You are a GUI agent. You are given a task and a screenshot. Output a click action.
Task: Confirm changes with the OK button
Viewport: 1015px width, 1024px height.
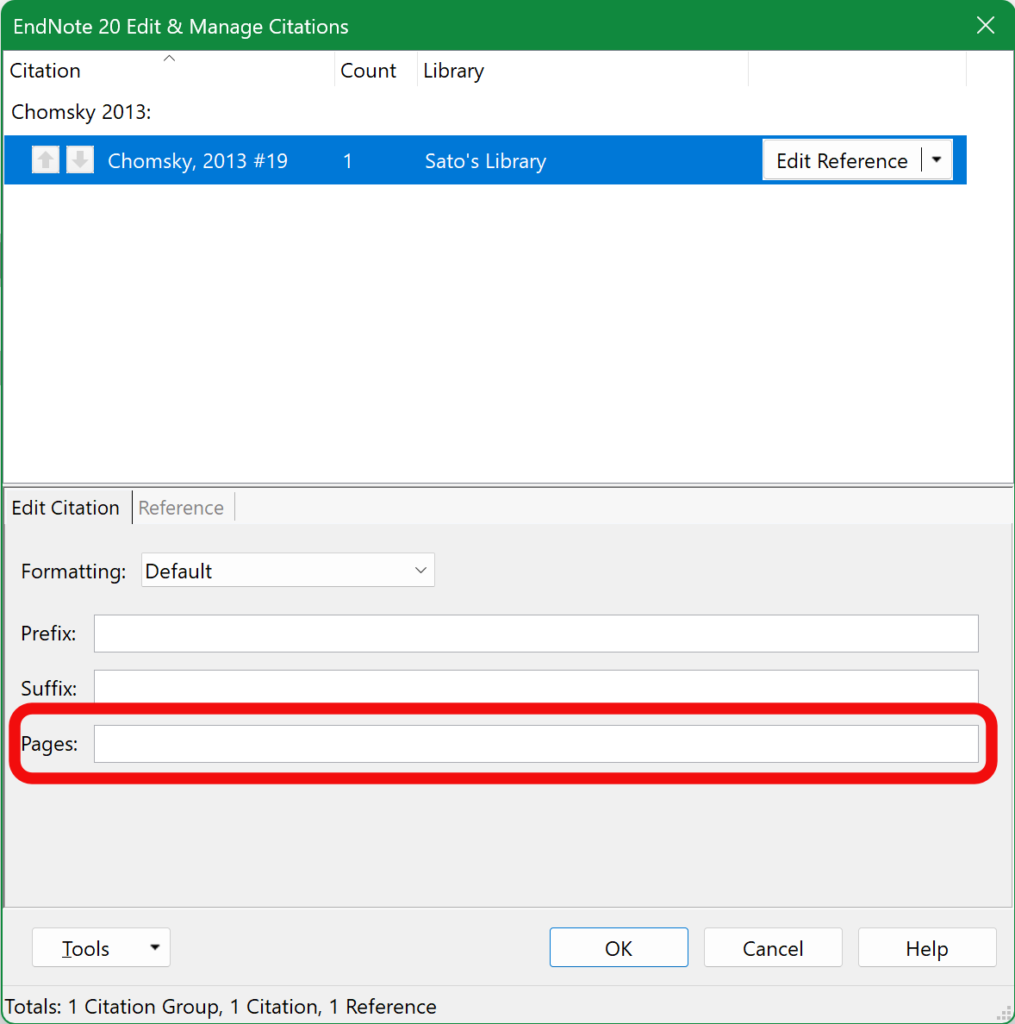tap(618, 948)
